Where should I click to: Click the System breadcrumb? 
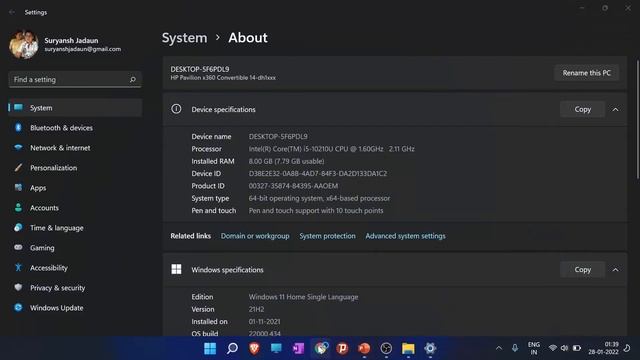184,38
